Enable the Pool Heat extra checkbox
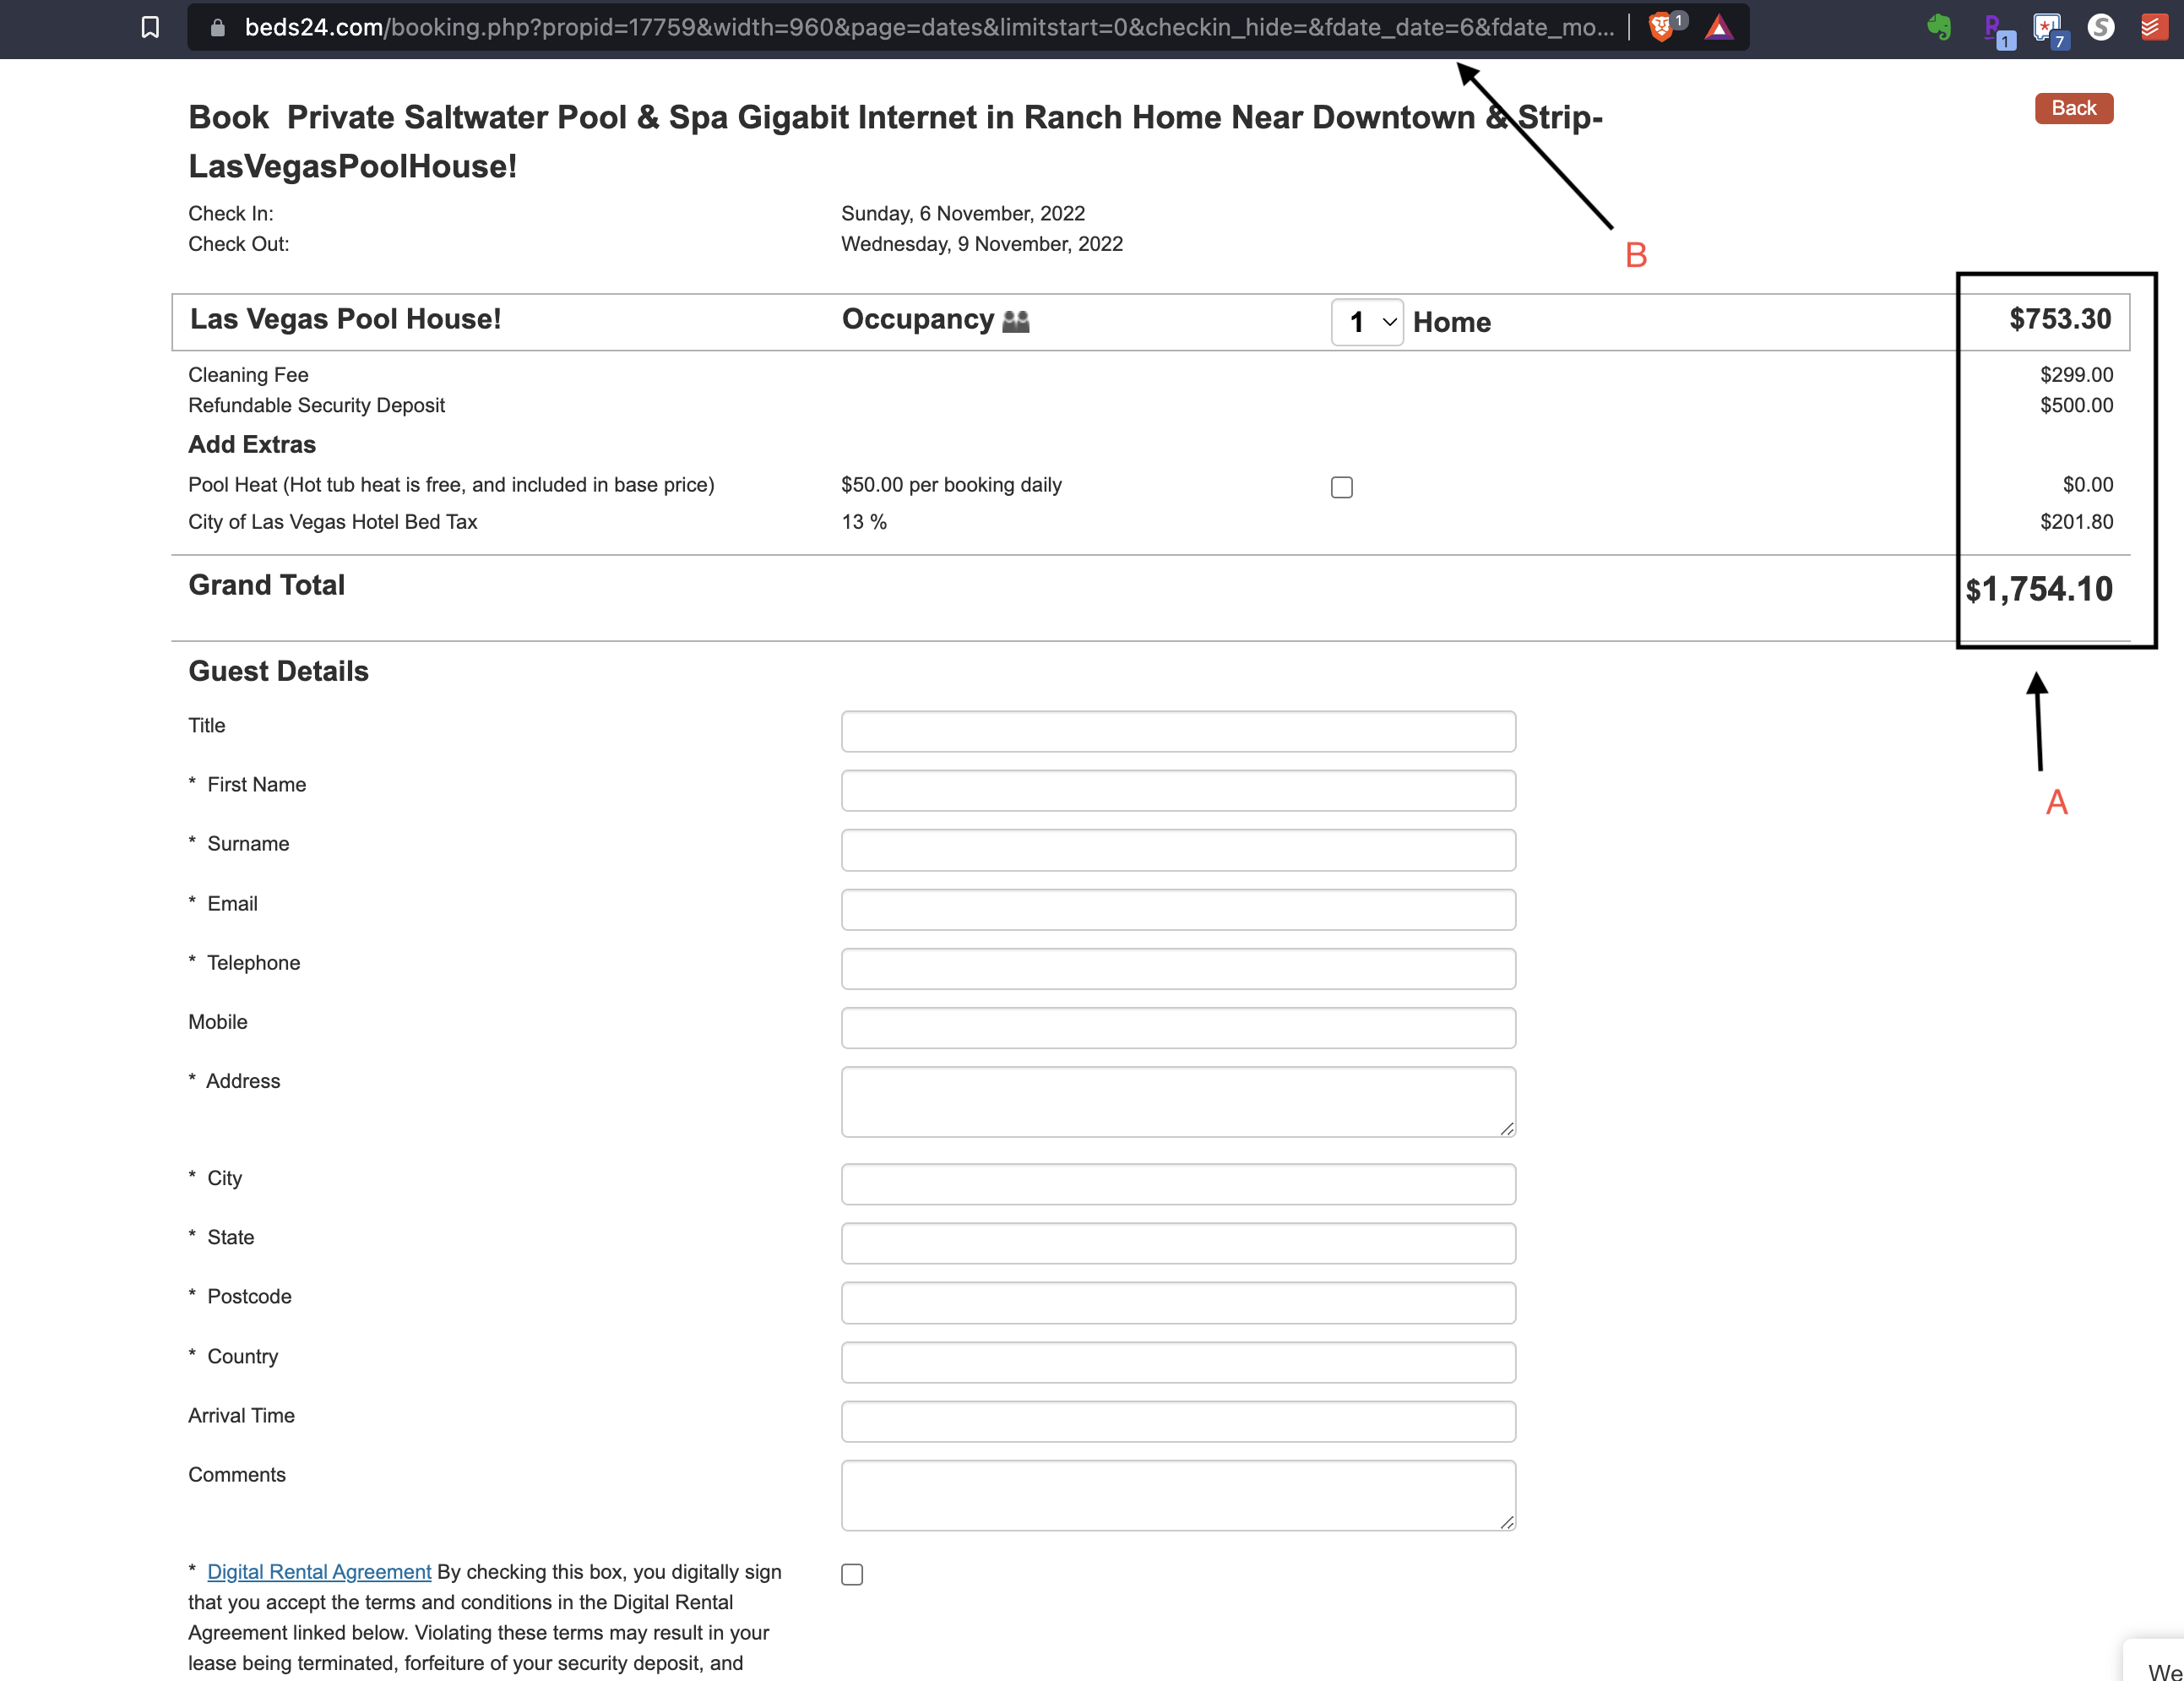Image resolution: width=2184 pixels, height=1681 pixels. 1341,487
